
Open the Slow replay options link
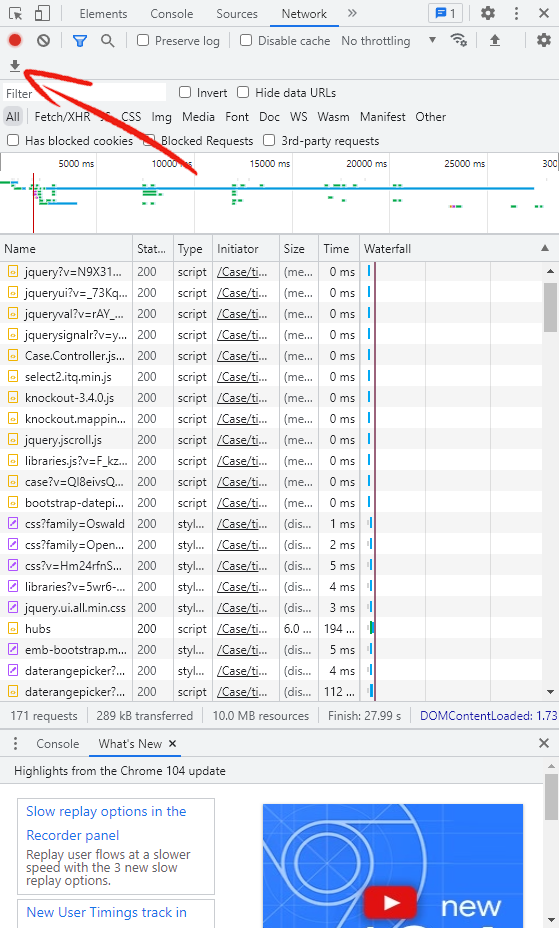(x=106, y=823)
